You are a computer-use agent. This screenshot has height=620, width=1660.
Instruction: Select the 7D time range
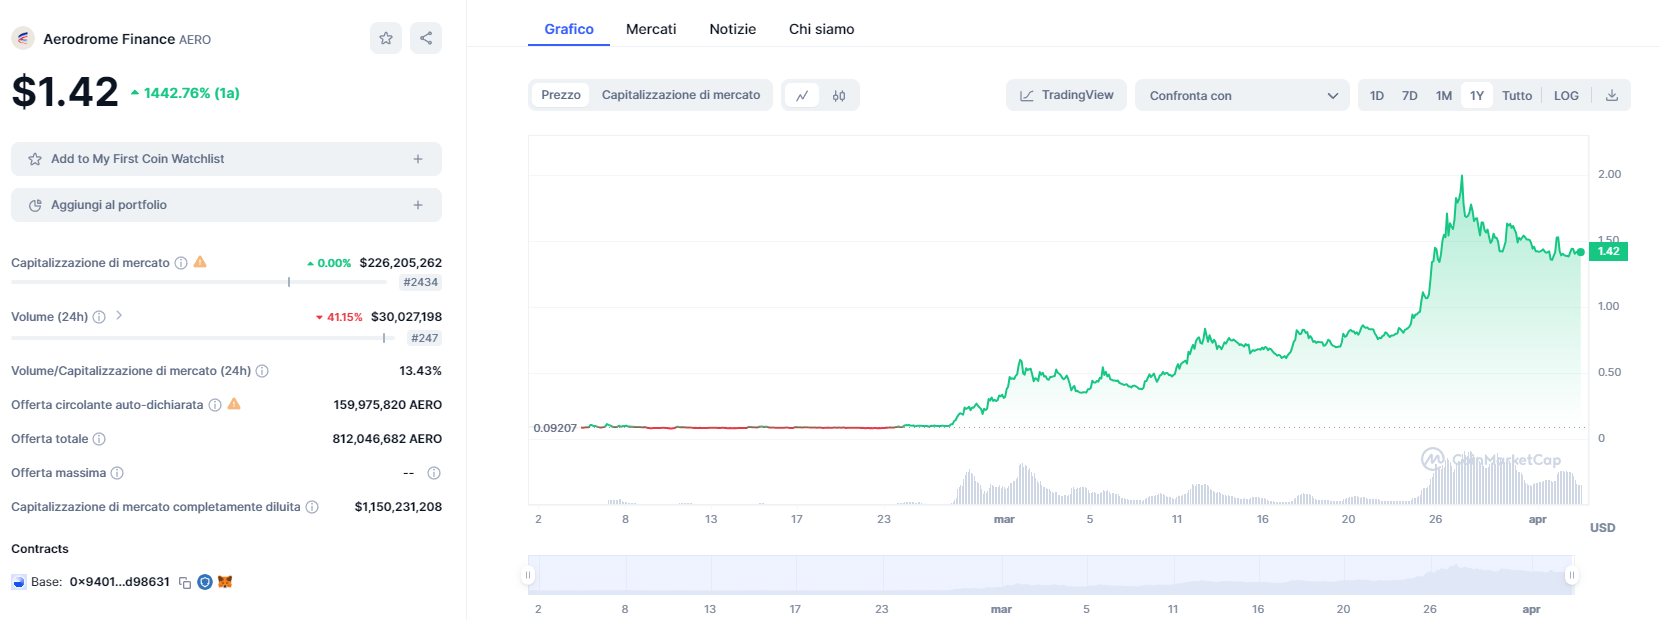1410,96
